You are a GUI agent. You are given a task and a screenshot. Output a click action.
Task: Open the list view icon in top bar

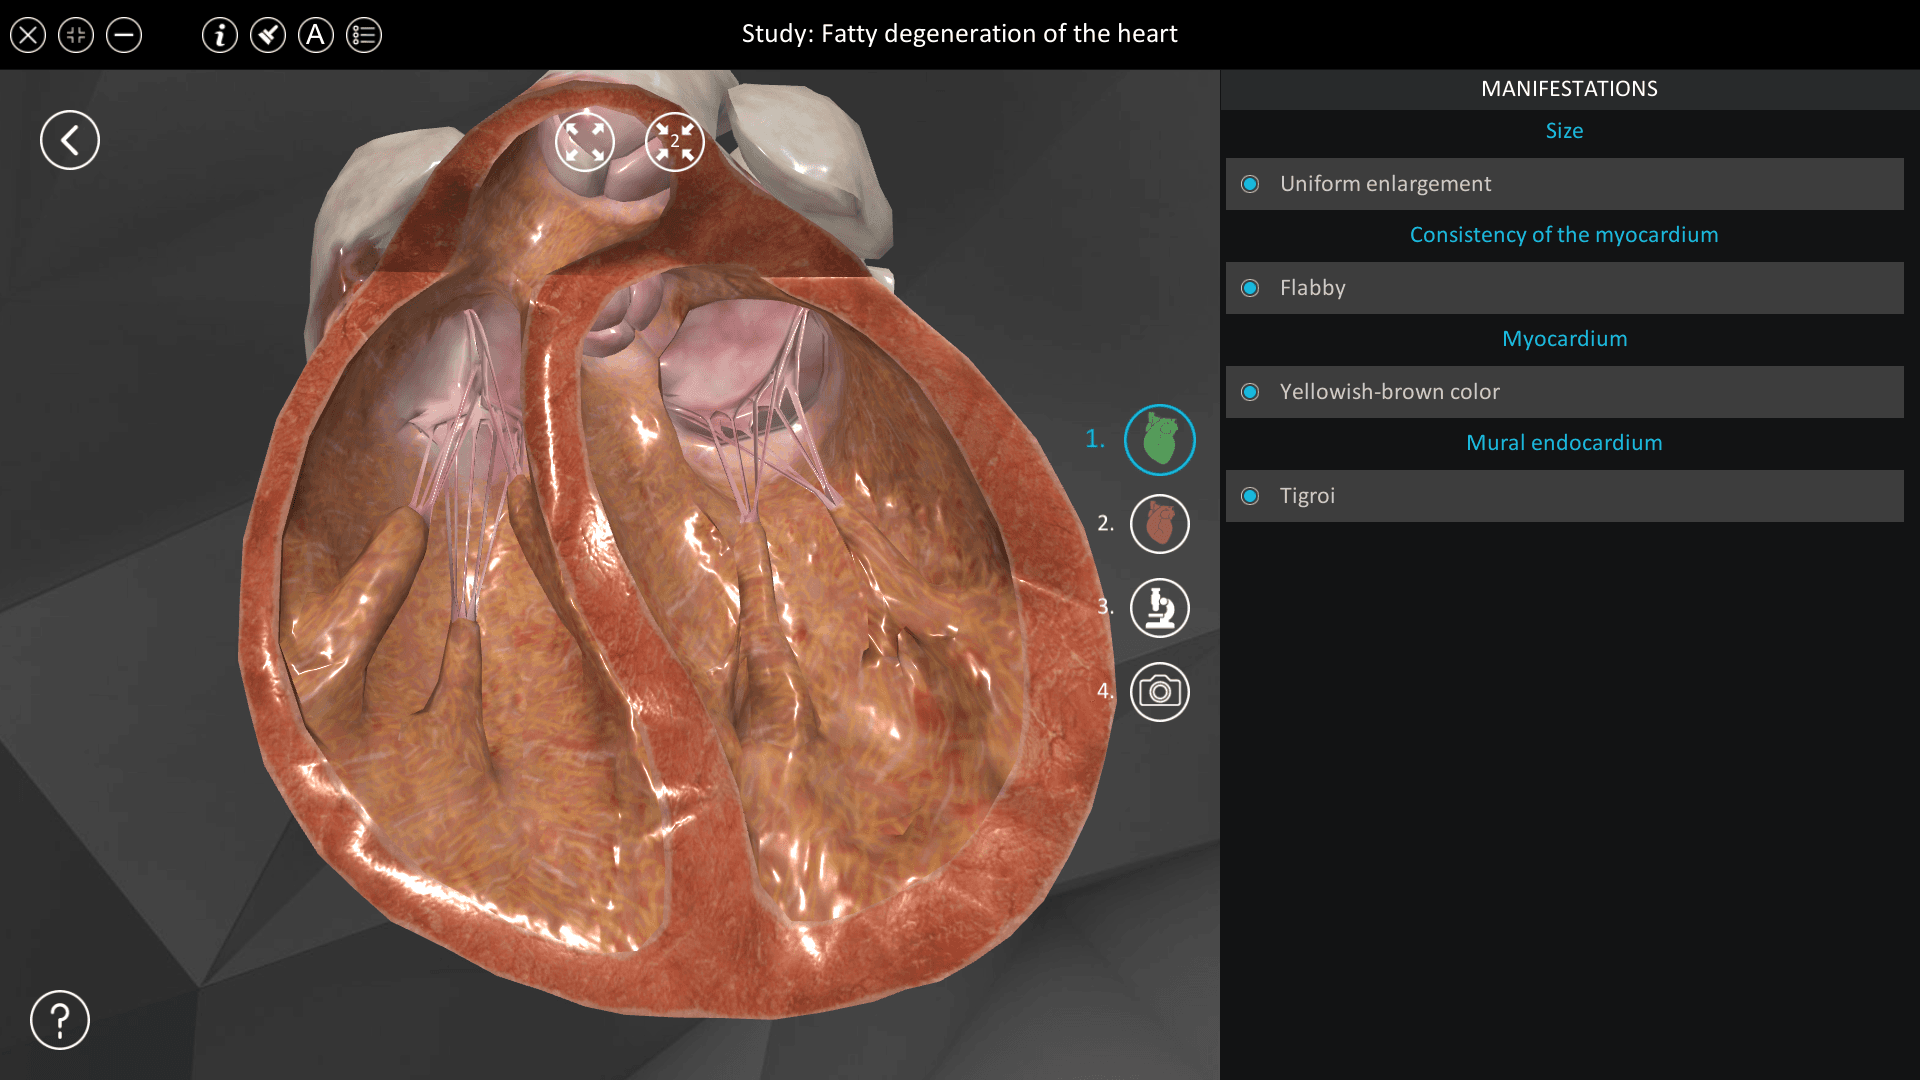click(364, 36)
